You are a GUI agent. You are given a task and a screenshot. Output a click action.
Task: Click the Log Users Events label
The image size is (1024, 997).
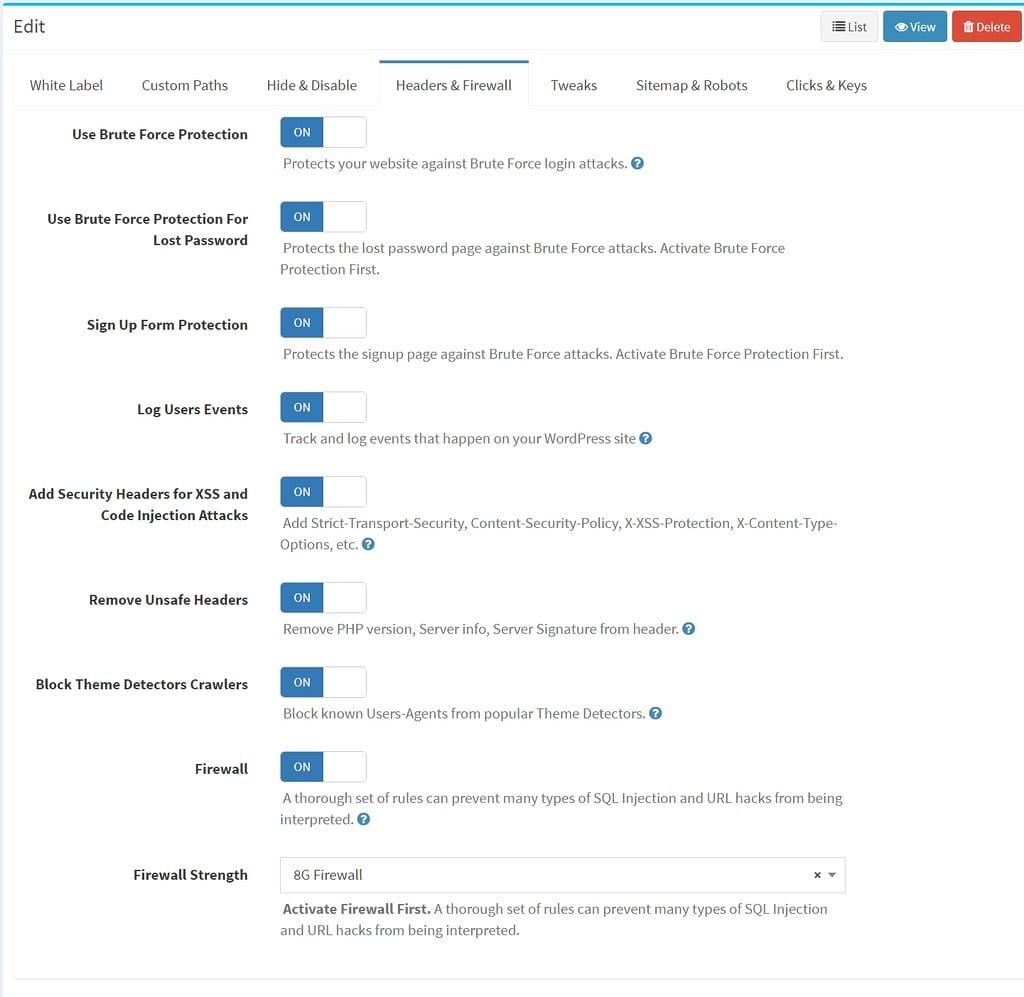click(x=193, y=409)
